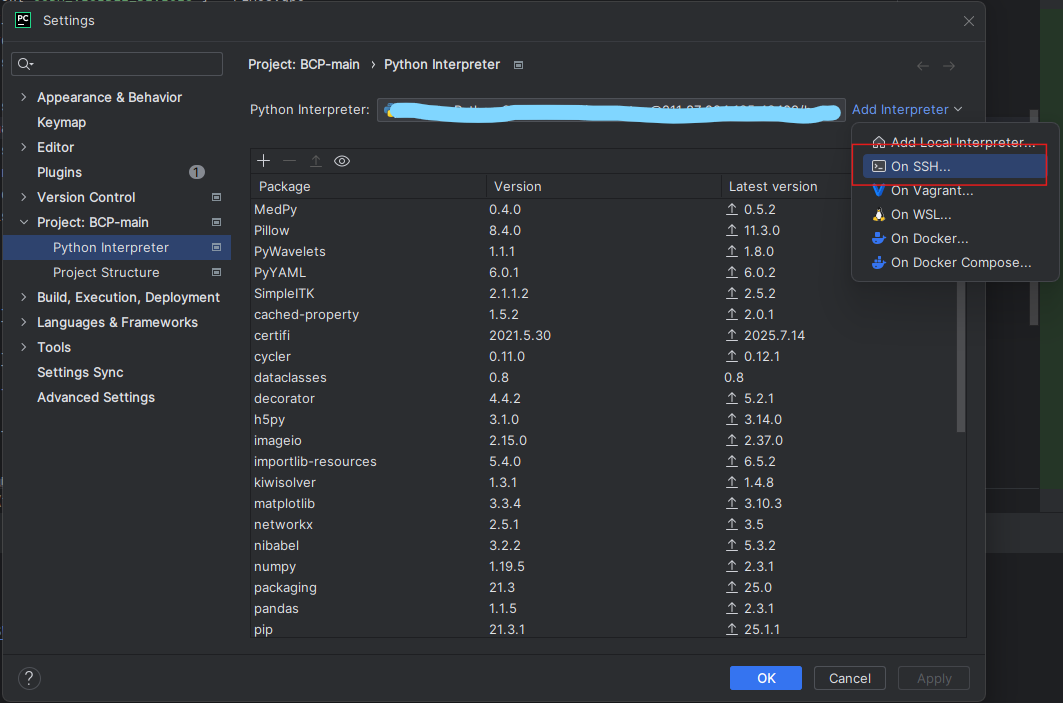Open the Python Interpreter combo box
This screenshot has width=1063, height=703.
[x=611, y=110]
